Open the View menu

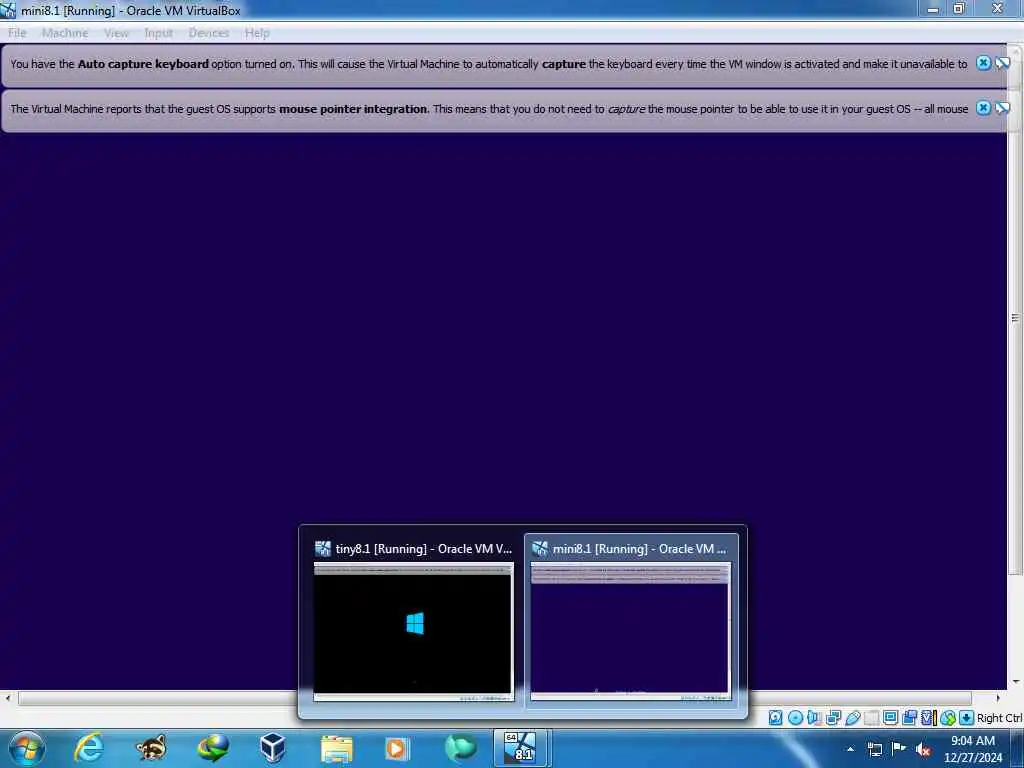pos(116,33)
